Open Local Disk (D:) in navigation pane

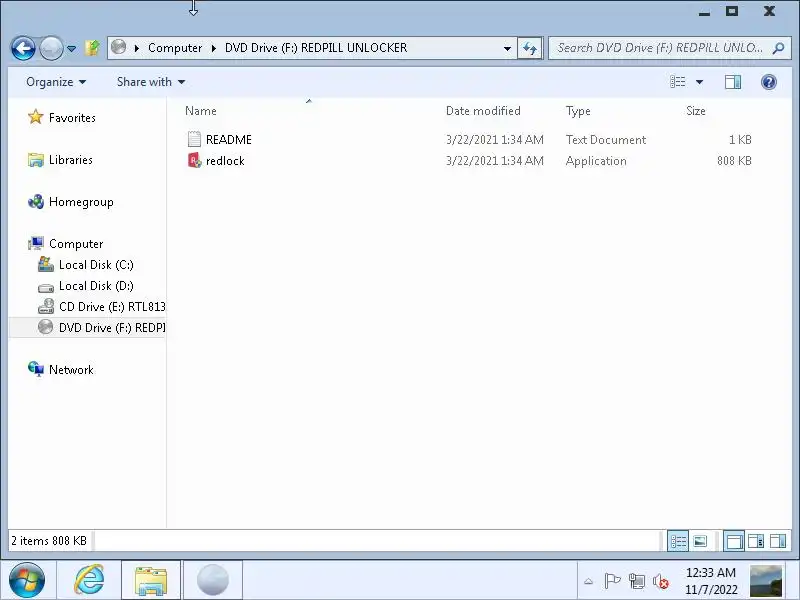click(96, 286)
